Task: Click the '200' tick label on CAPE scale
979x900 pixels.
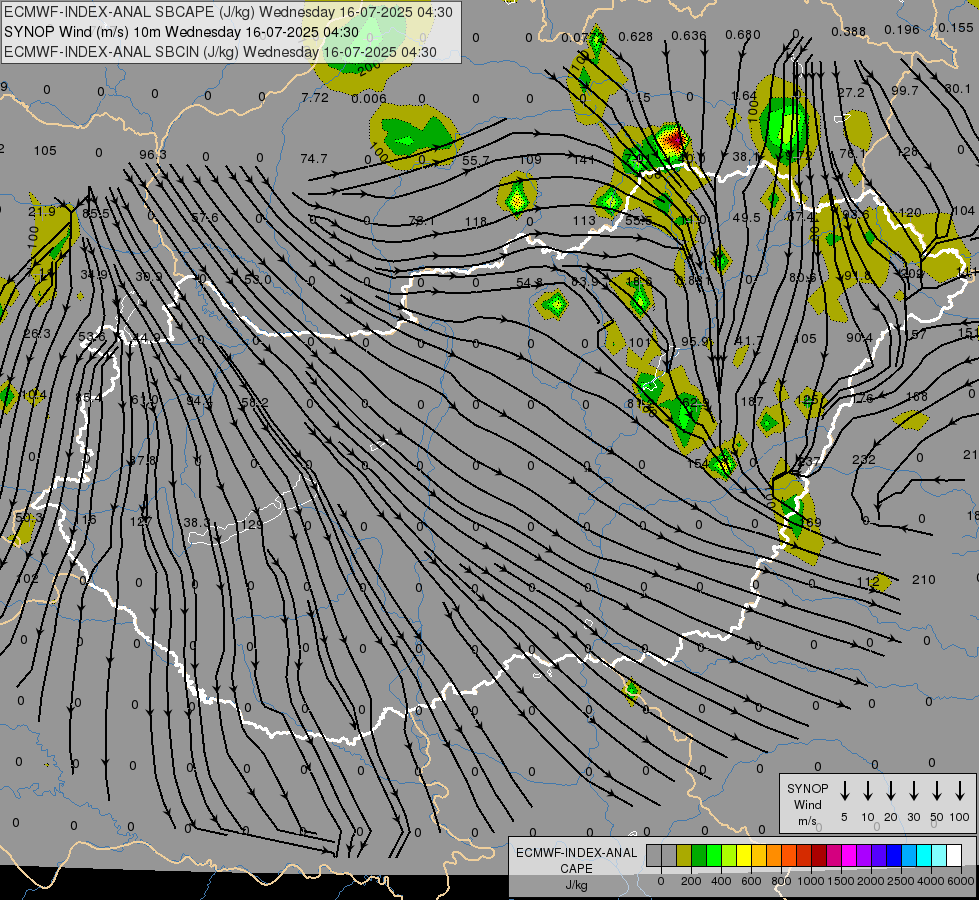Action: pyautogui.click(x=691, y=881)
